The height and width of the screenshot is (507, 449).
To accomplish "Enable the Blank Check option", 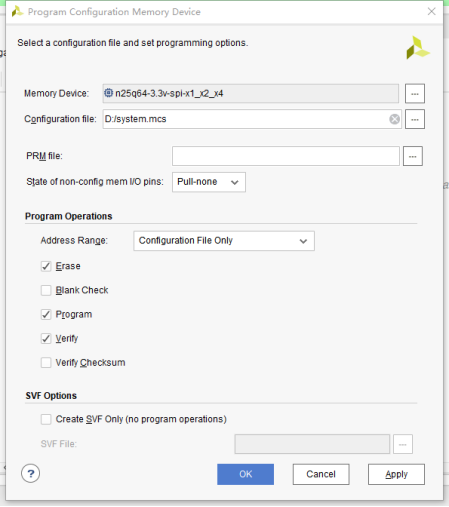I will 46,290.
